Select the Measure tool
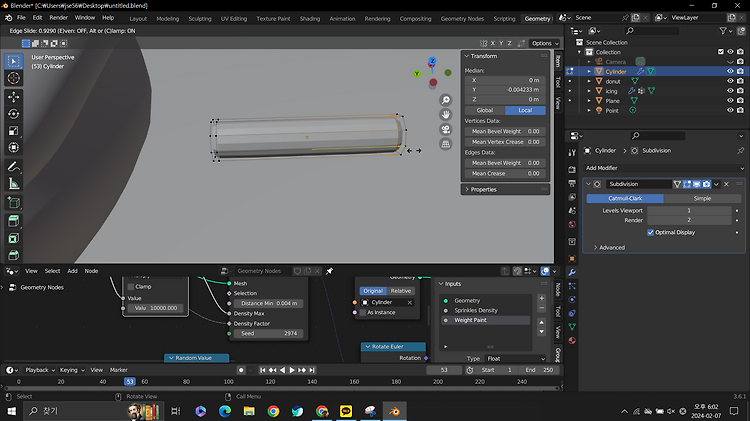The height and width of the screenshot is (421, 750). [x=14, y=184]
